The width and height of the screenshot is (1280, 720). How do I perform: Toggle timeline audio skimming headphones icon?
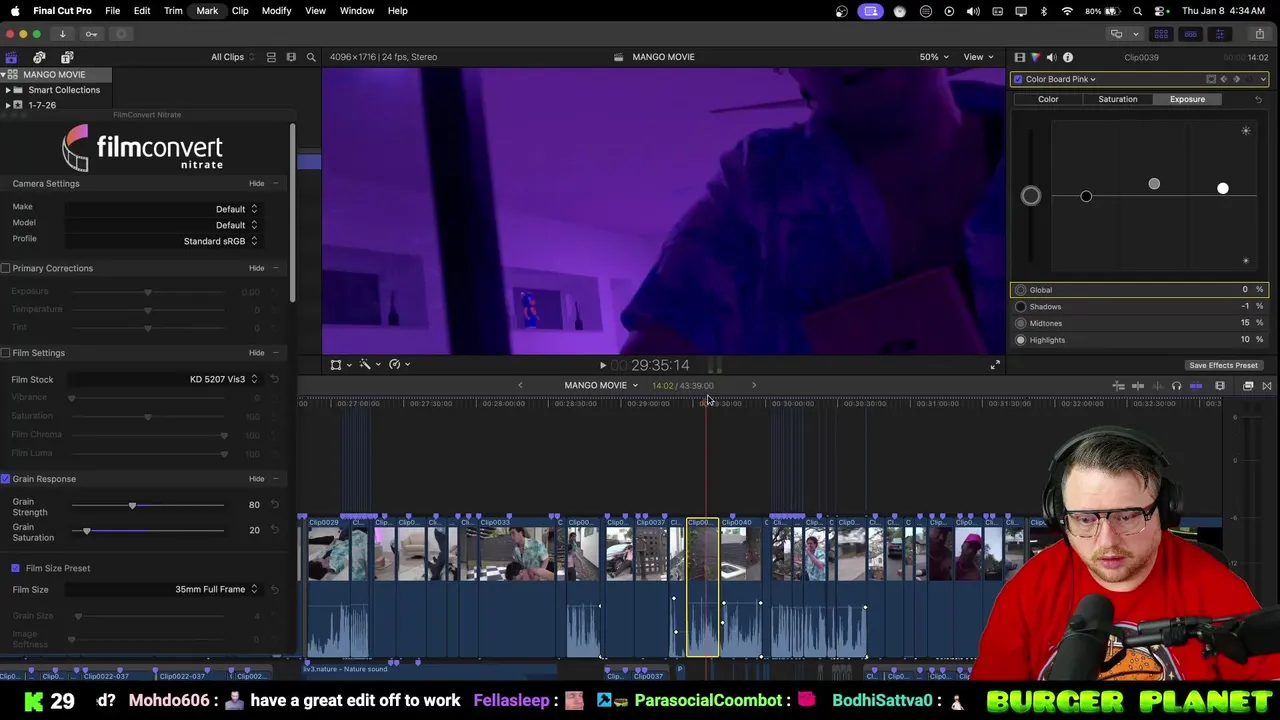(x=1176, y=386)
